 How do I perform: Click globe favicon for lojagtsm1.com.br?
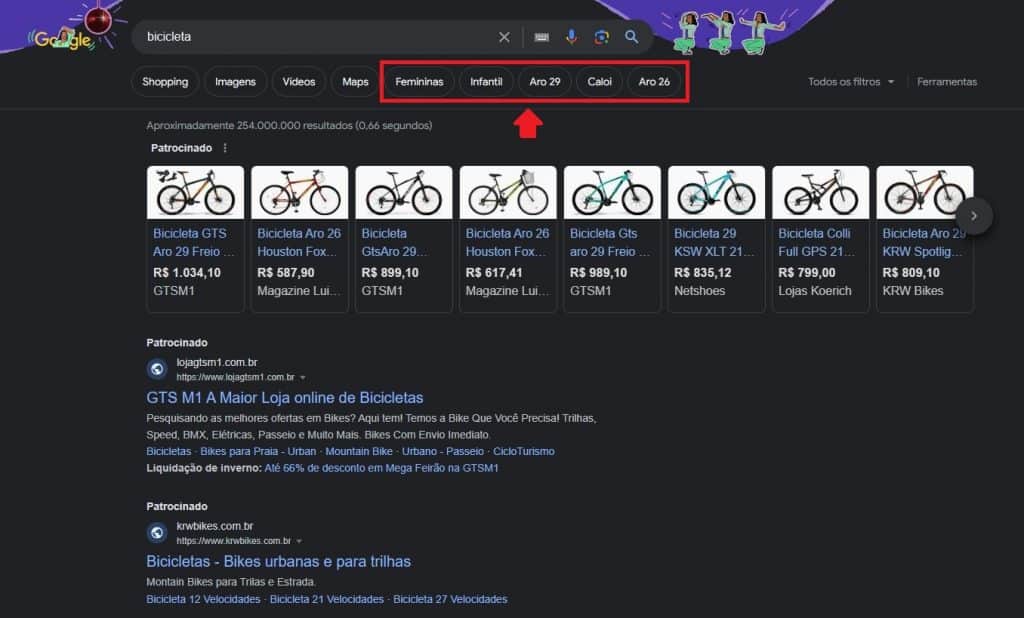click(157, 369)
